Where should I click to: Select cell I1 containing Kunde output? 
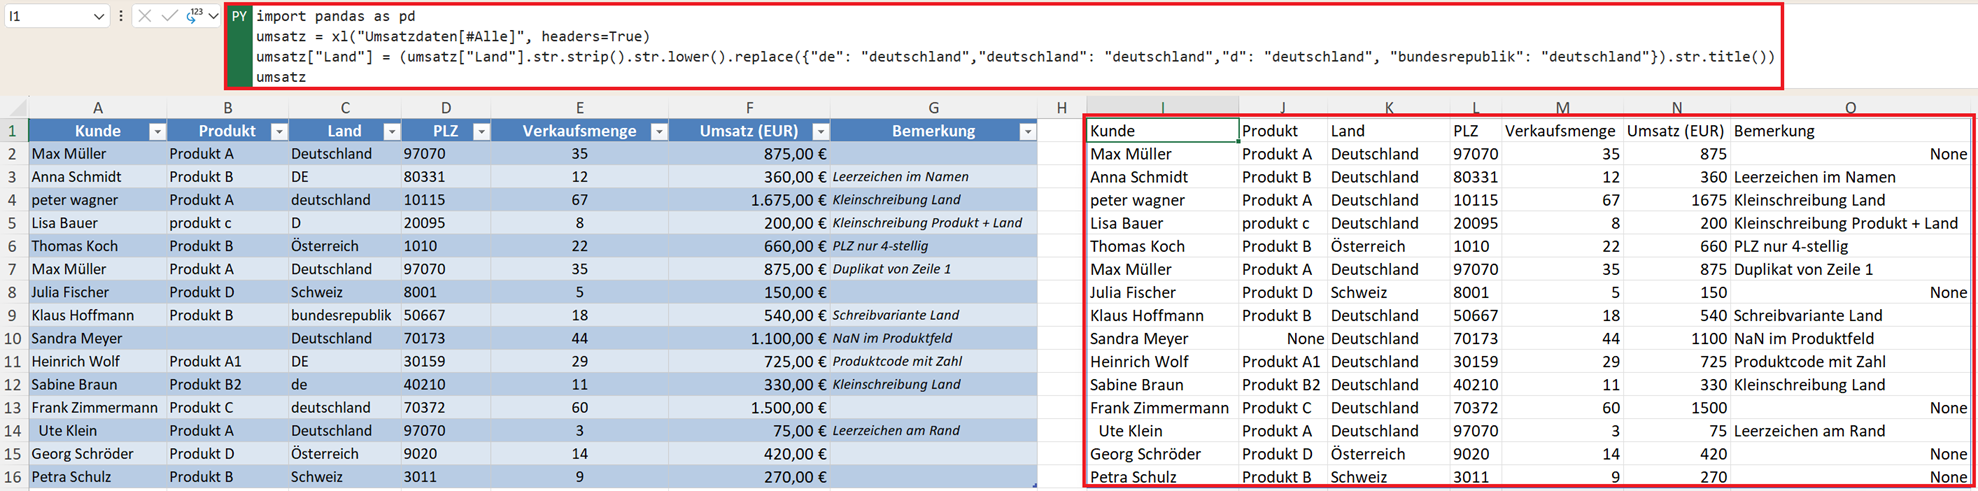[x=1162, y=131]
